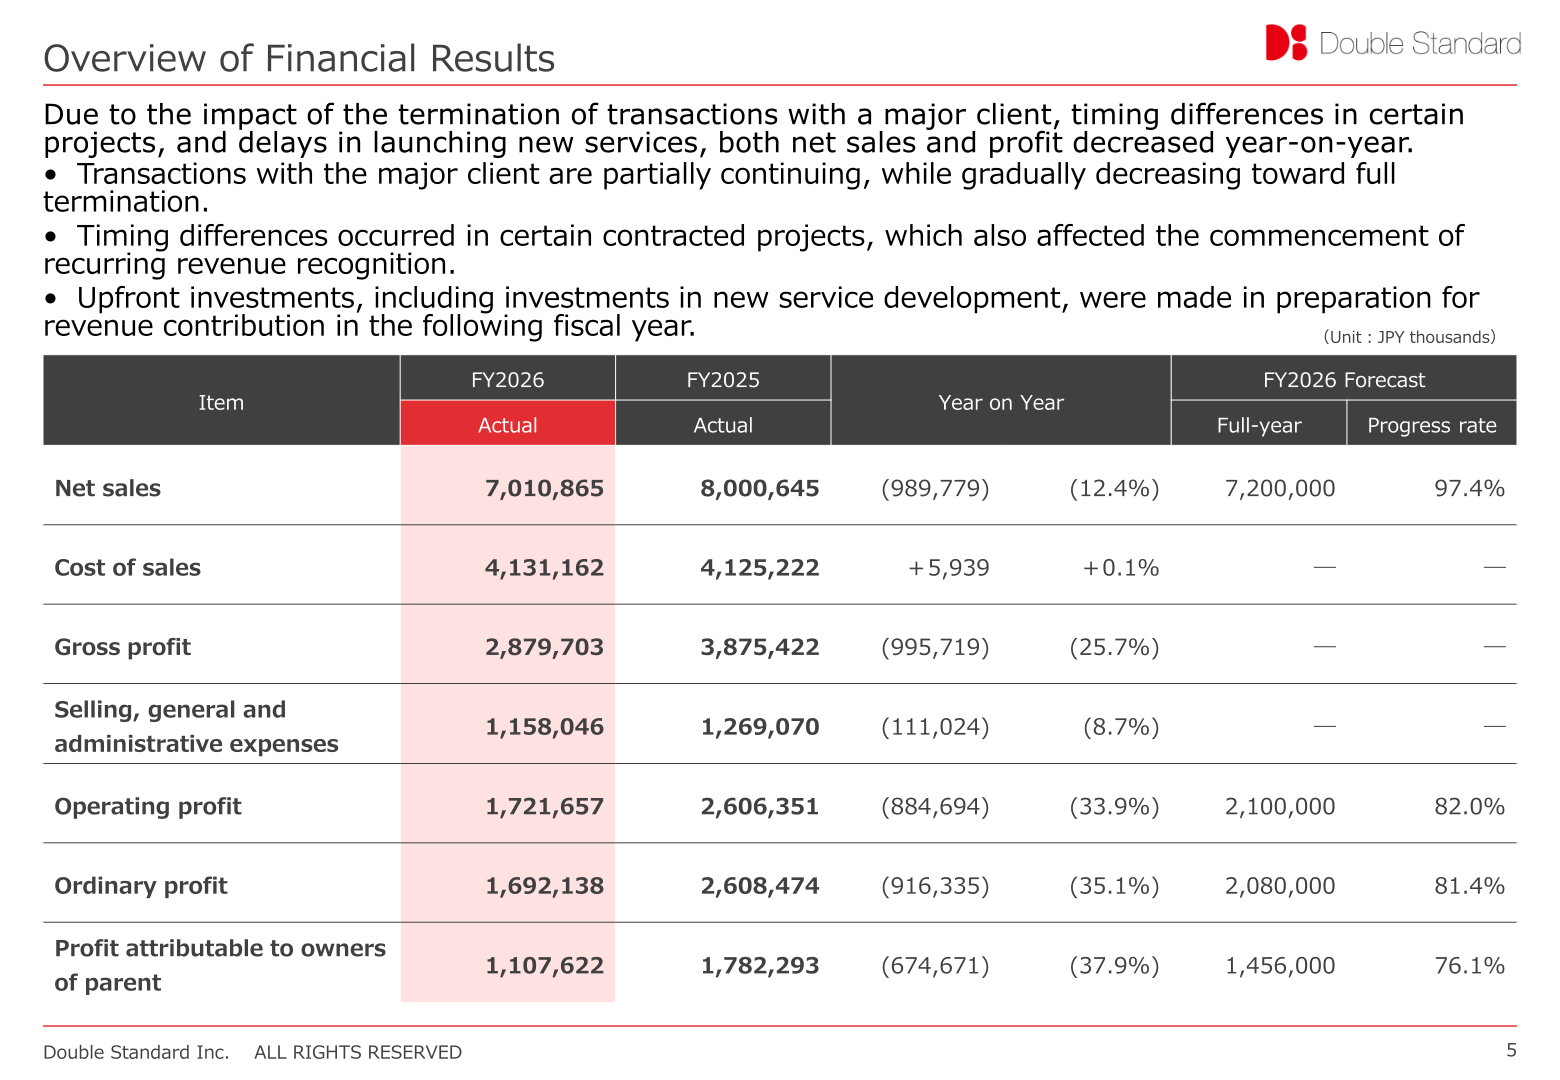Select the ordinary profit forecast 2,080,000

(x=1280, y=886)
